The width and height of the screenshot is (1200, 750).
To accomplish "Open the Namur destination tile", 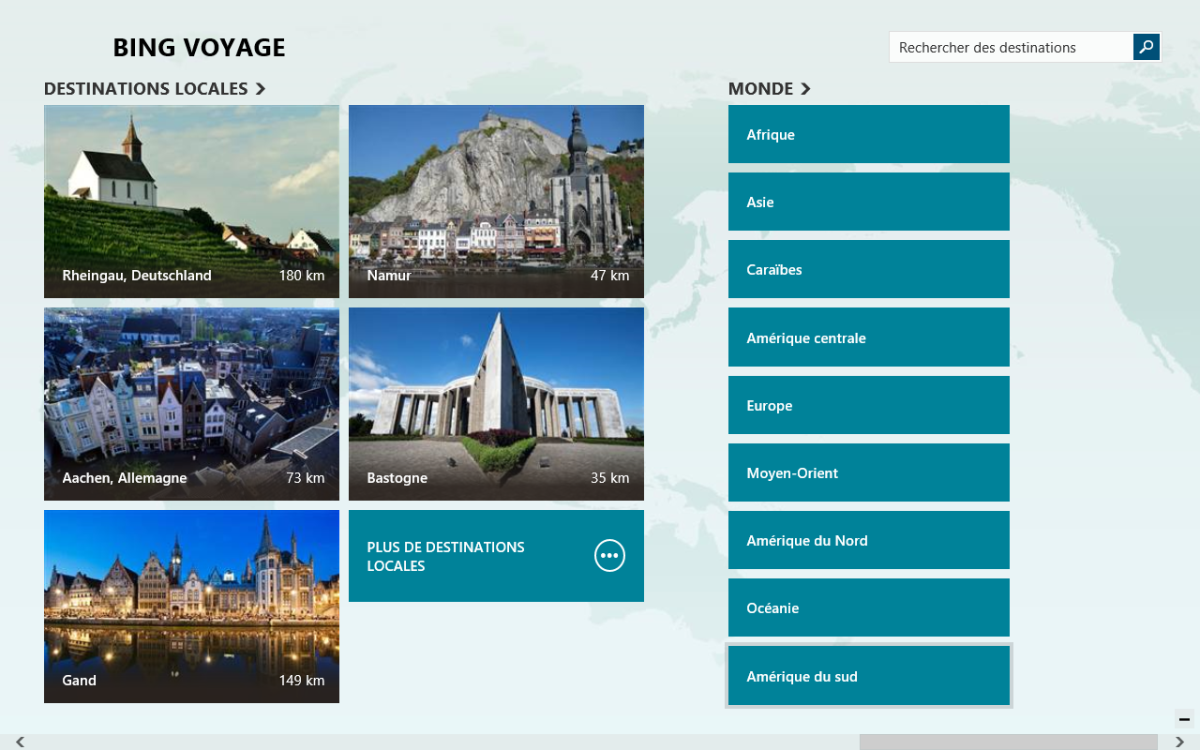I will click(x=496, y=201).
